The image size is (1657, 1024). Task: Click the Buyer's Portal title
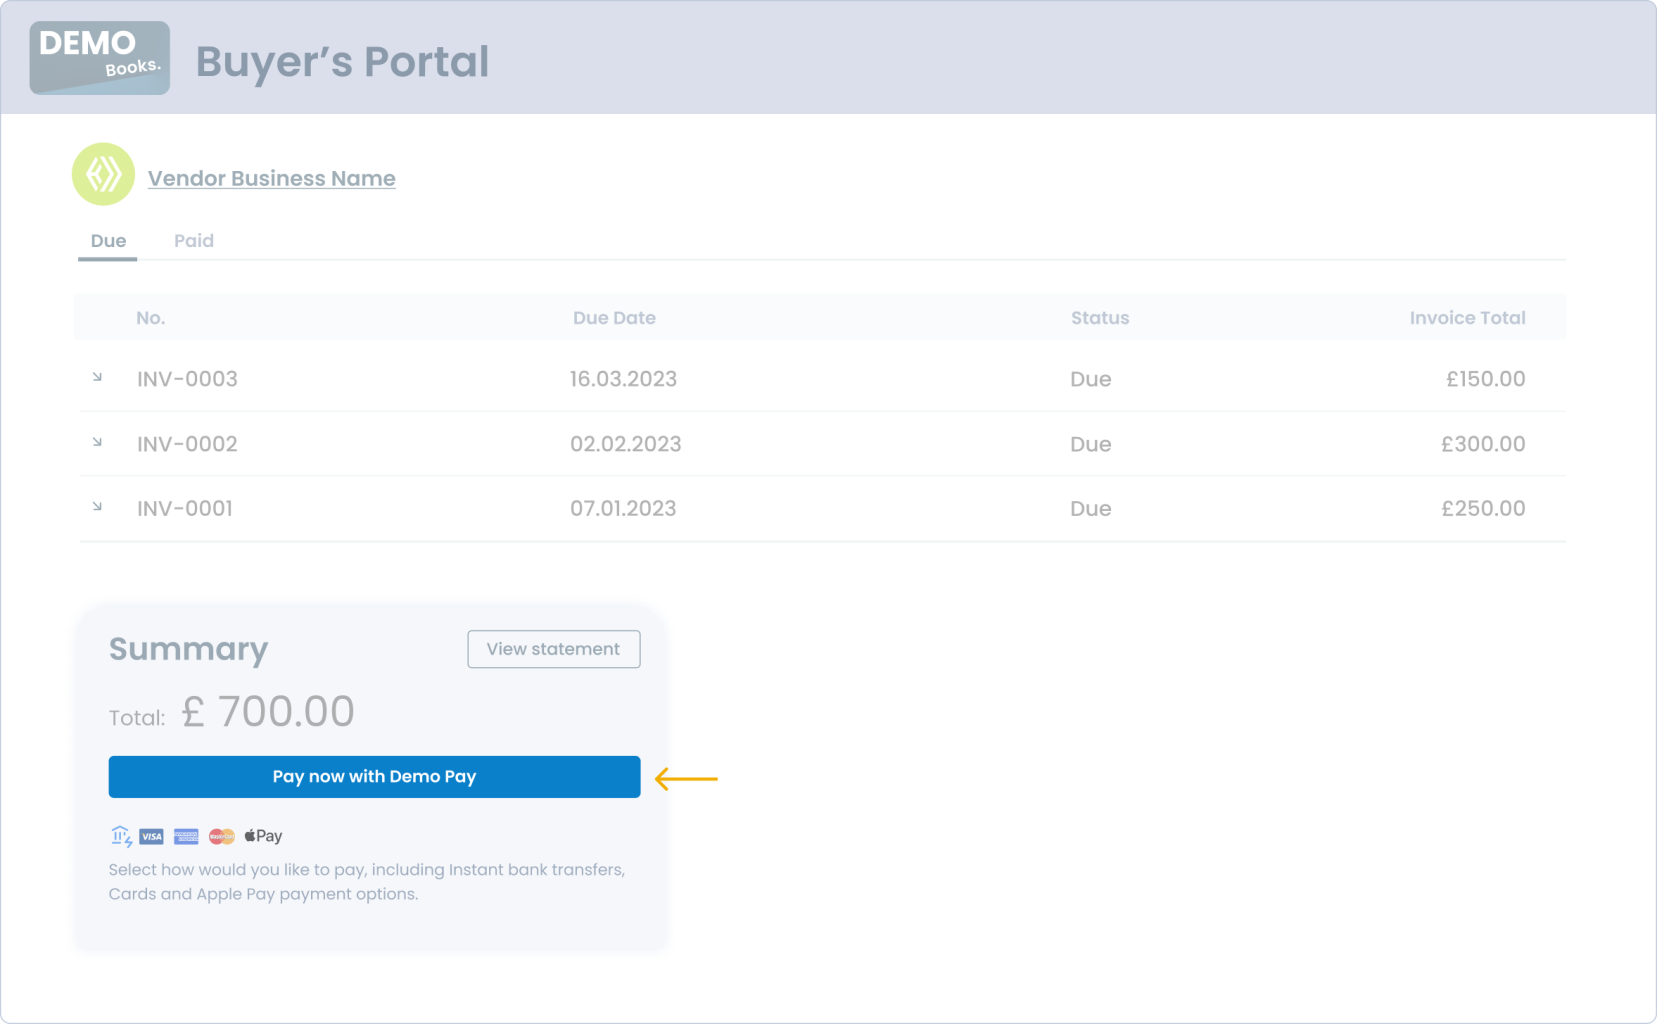pyautogui.click(x=342, y=62)
